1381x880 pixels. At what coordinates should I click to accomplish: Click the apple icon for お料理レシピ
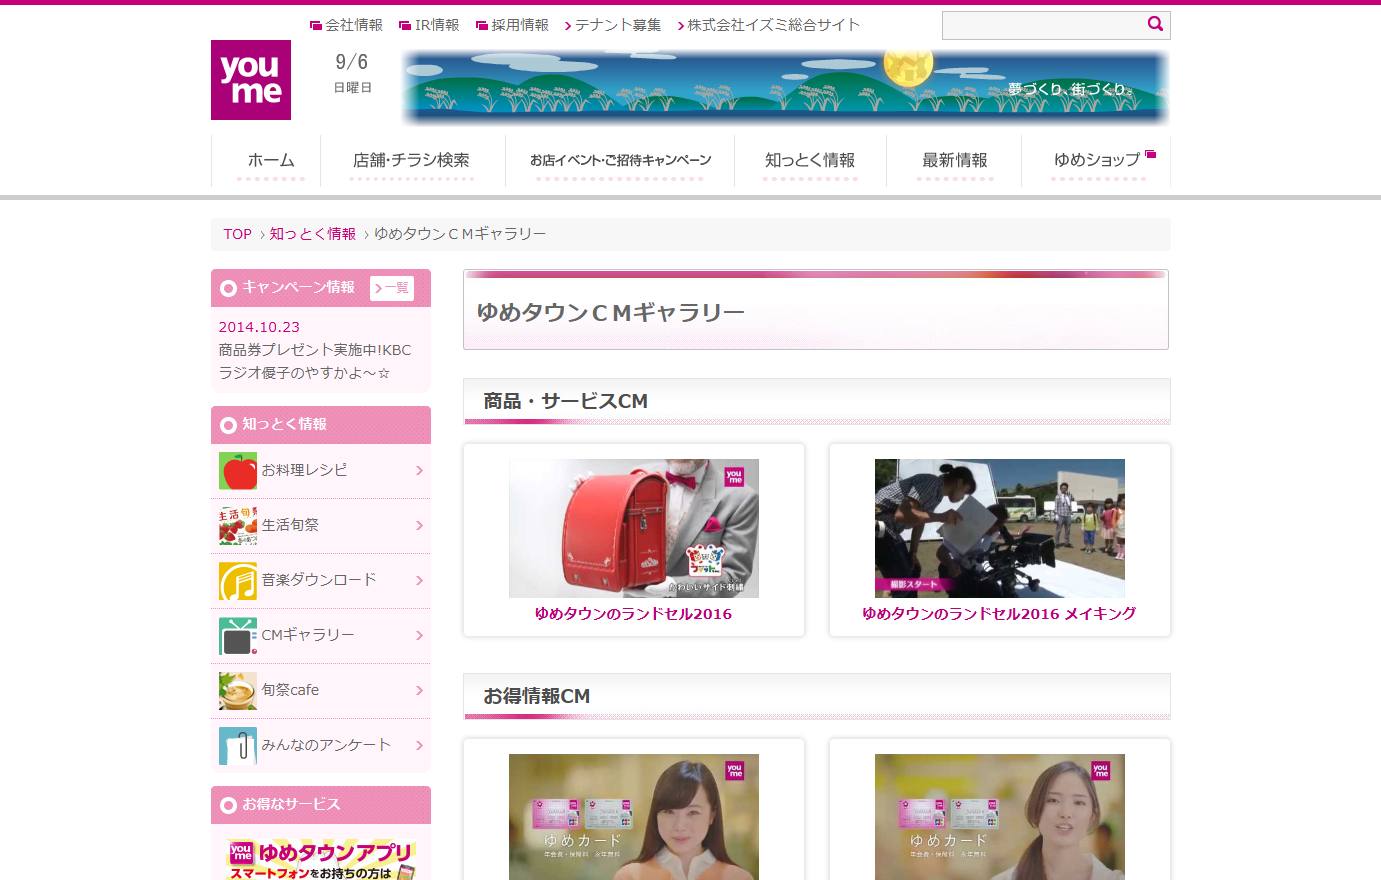238,470
